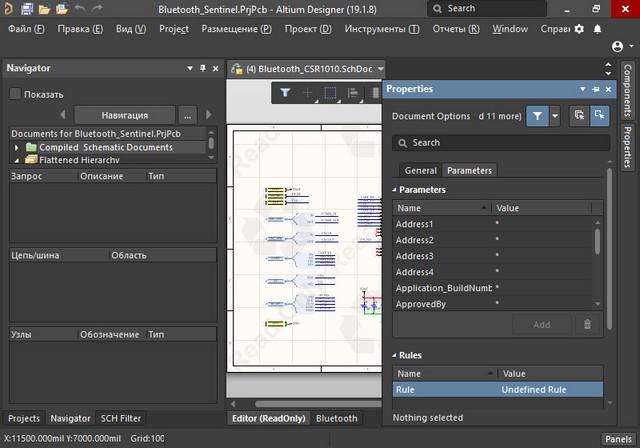Click the trash delete icon under Parameters

[x=587, y=324]
